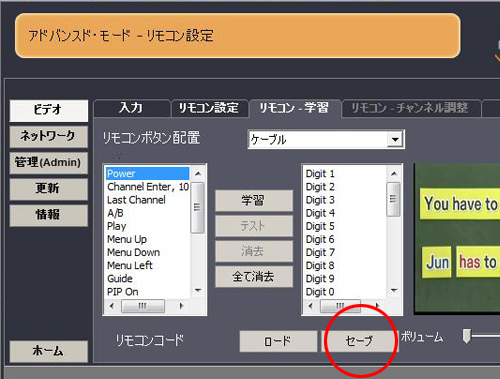Switch to the 入力 tab

click(x=131, y=108)
